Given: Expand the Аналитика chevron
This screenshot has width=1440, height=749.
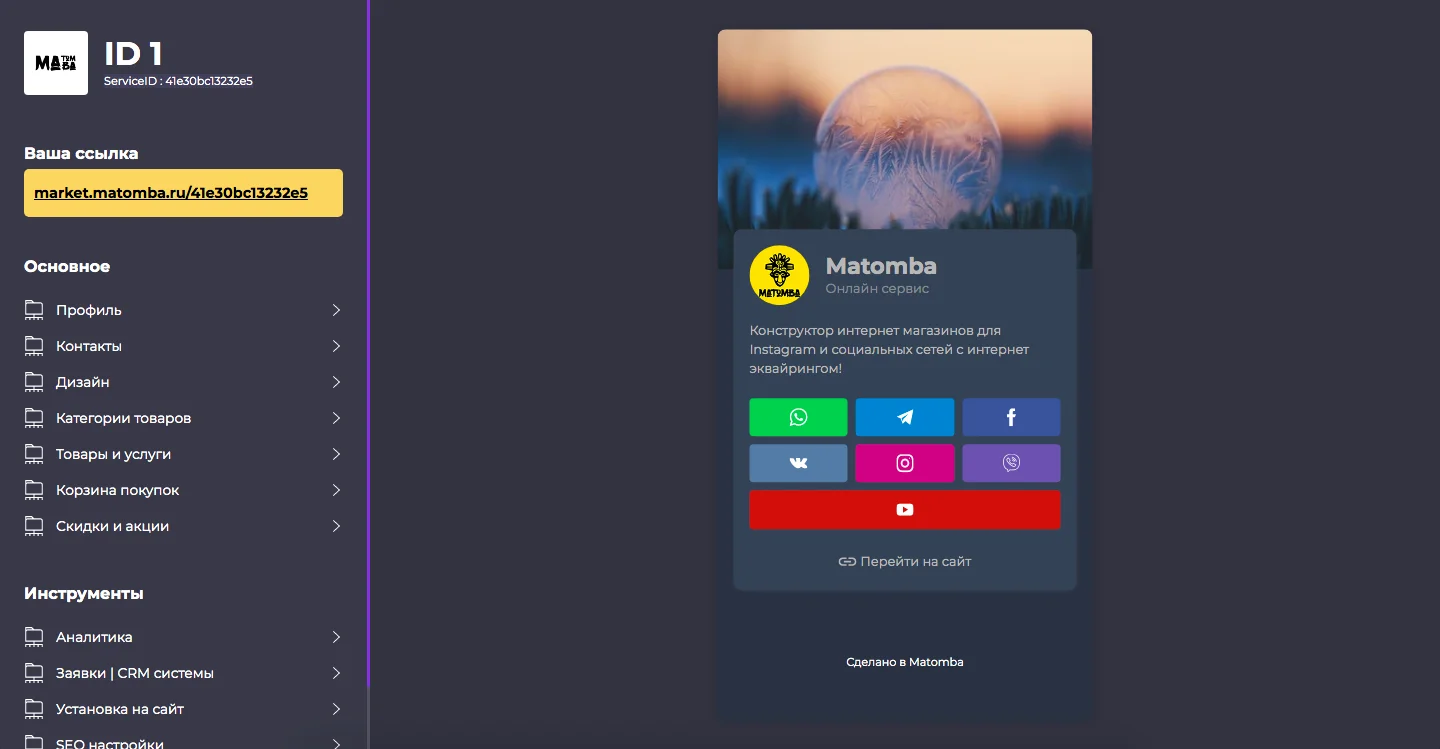Looking at the screenshot, I should (x=337, y=637).
